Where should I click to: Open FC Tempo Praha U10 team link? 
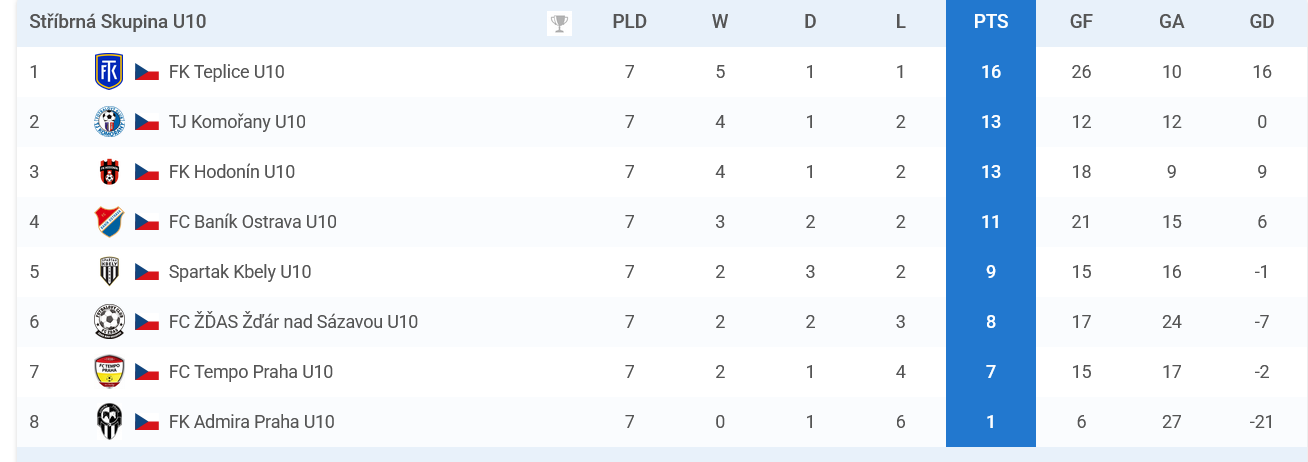click(x=251, y=372)
